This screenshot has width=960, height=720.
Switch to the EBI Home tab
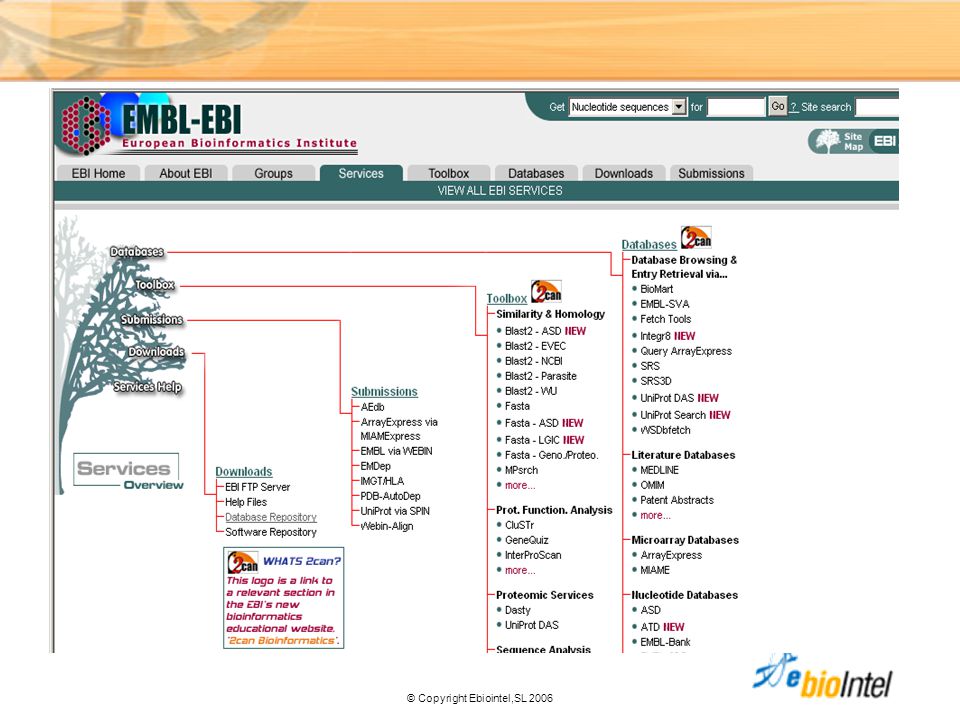click(98, 173)
